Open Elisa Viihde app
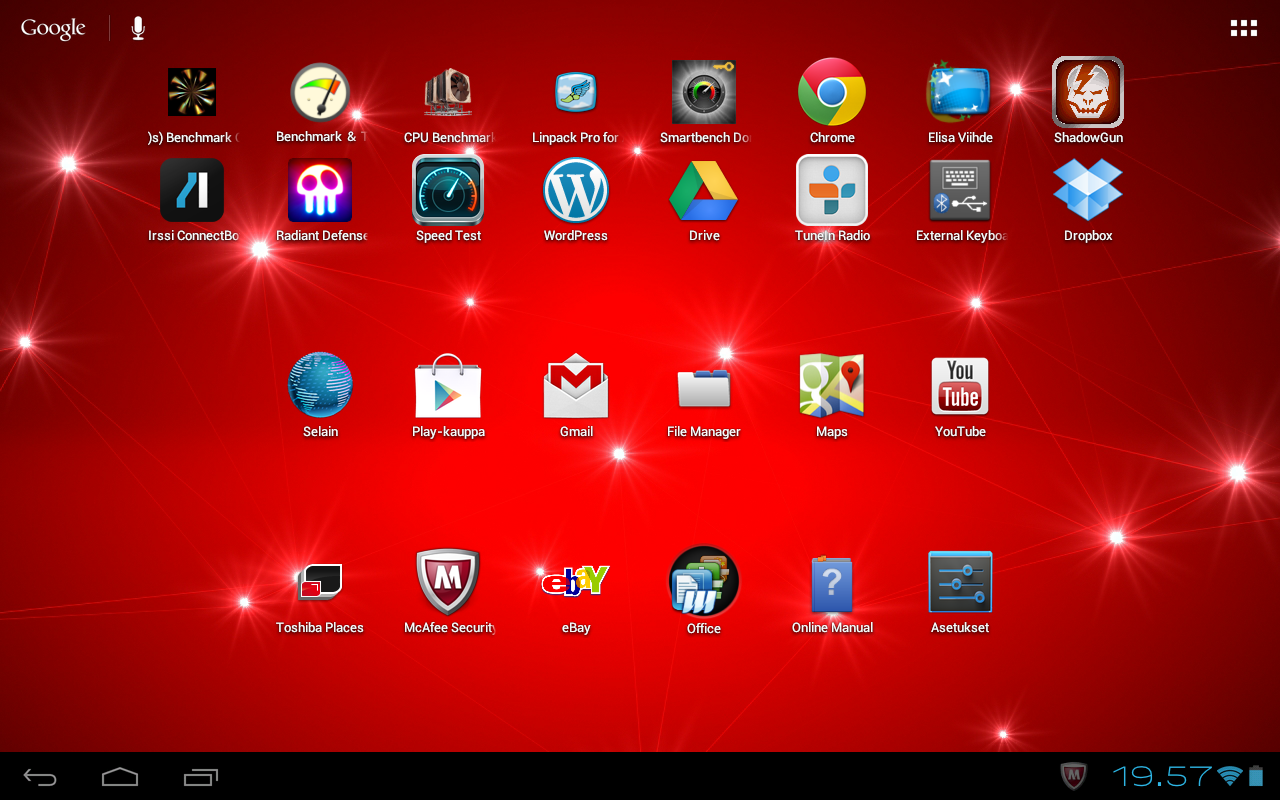 960,93
